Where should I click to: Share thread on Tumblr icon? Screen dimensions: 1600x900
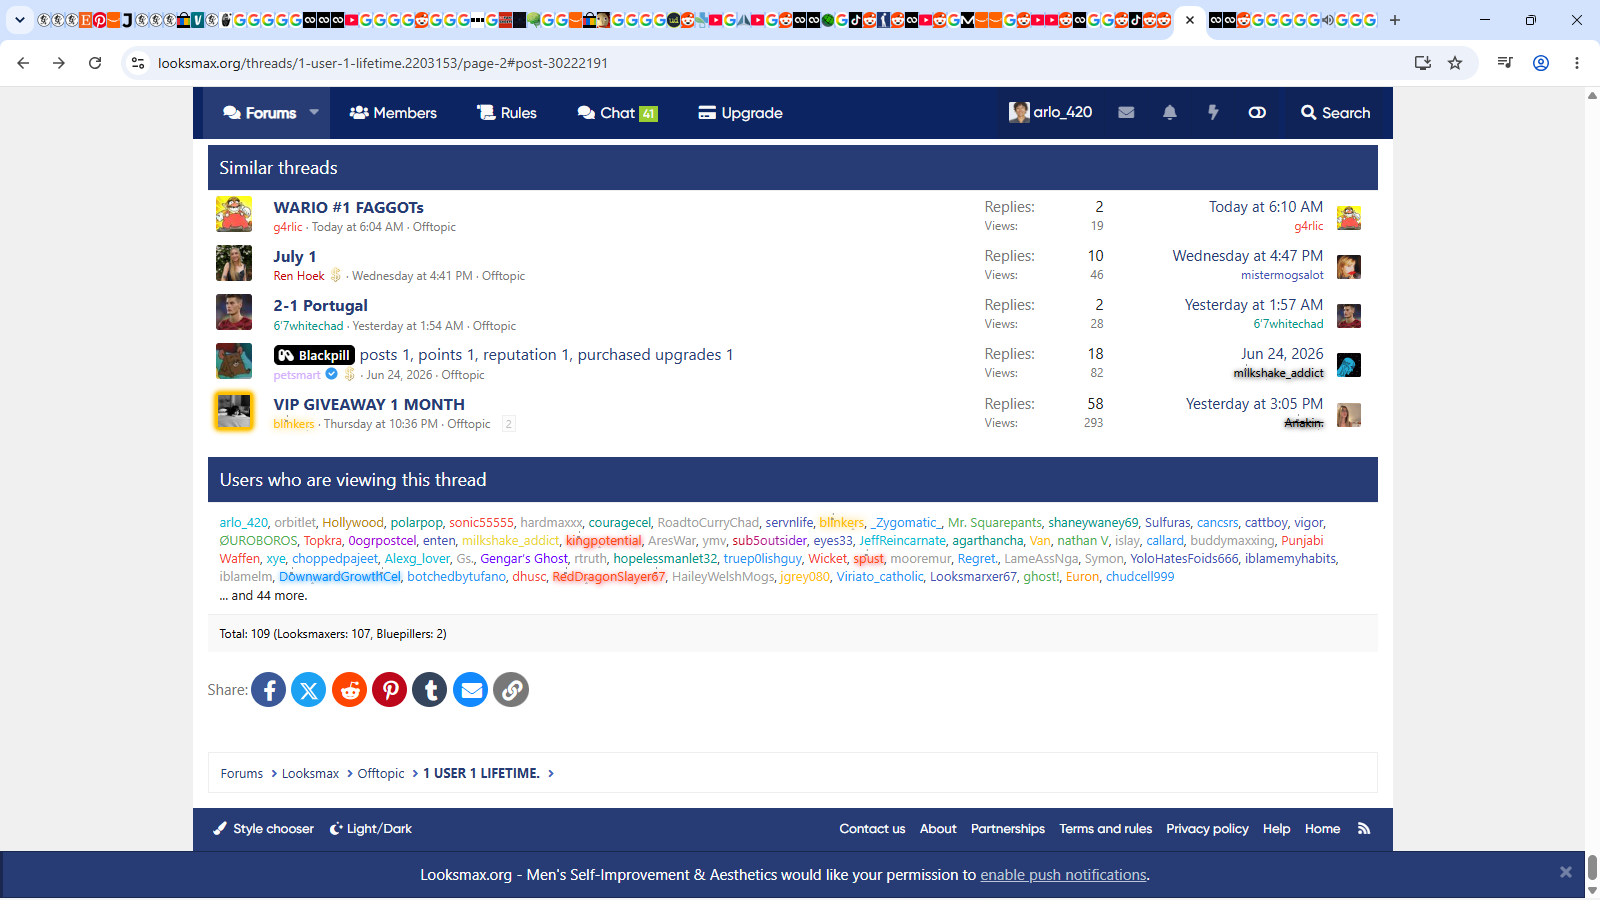[430, 690]
